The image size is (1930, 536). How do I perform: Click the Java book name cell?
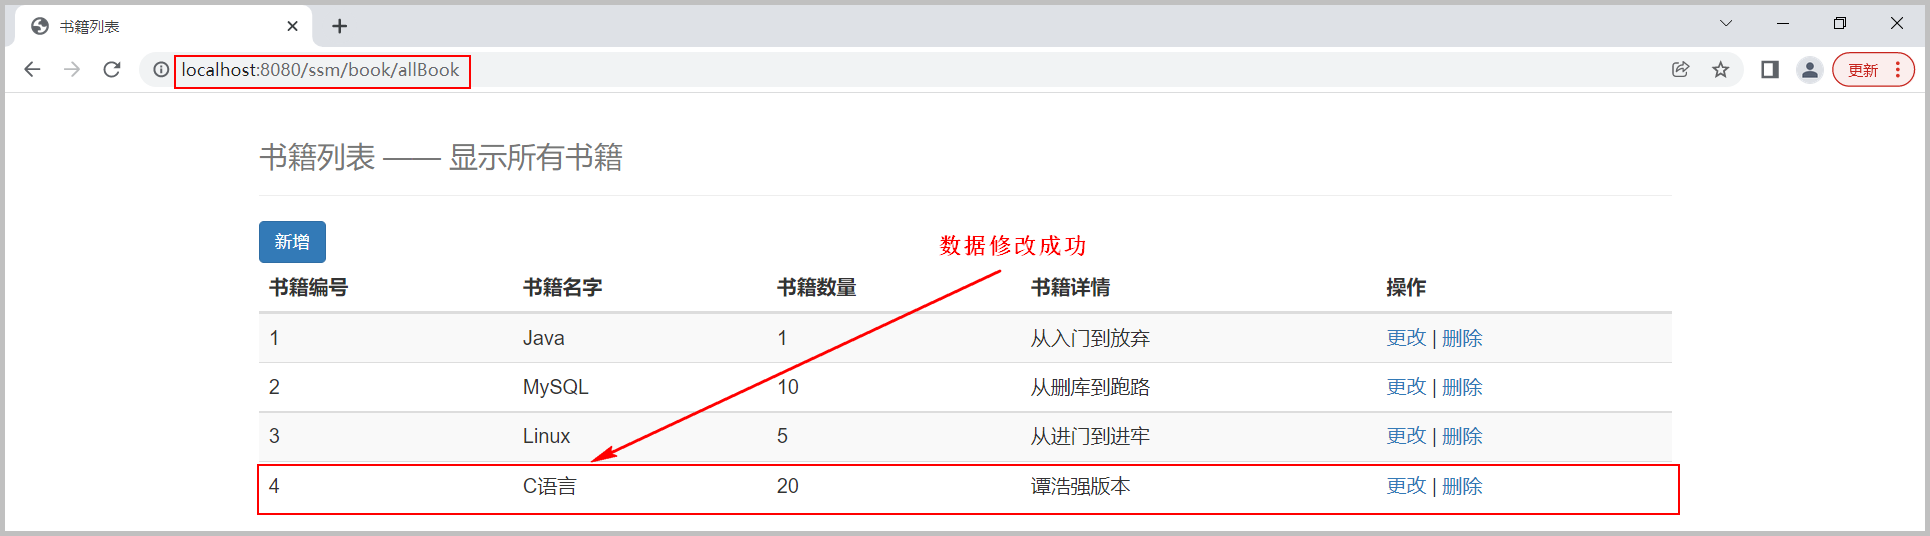click(543, 338)
